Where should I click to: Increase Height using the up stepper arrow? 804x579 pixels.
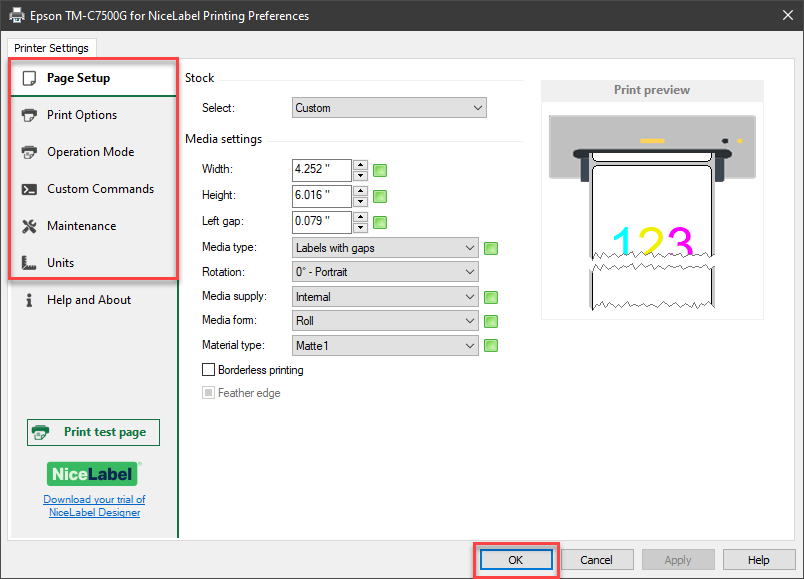point(360,192)
